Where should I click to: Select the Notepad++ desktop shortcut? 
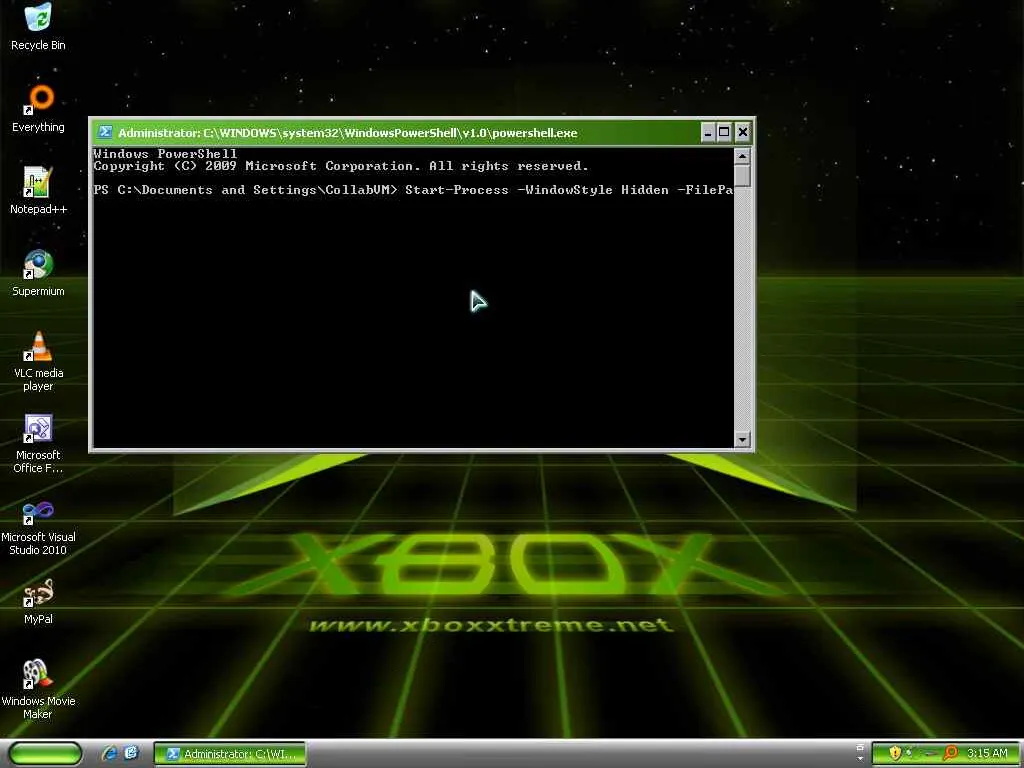tap(38, 191)
